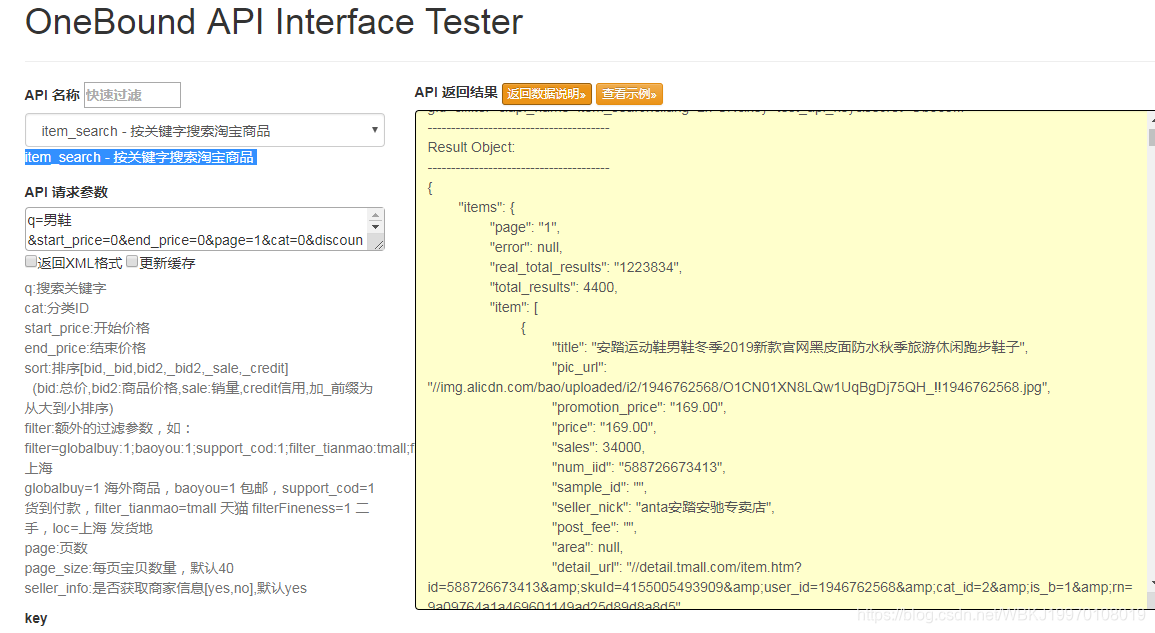Image resolution: width=1155 pixels, height=633 pixels.
Task: Click the seller_info description line
Action: (166, 588)
